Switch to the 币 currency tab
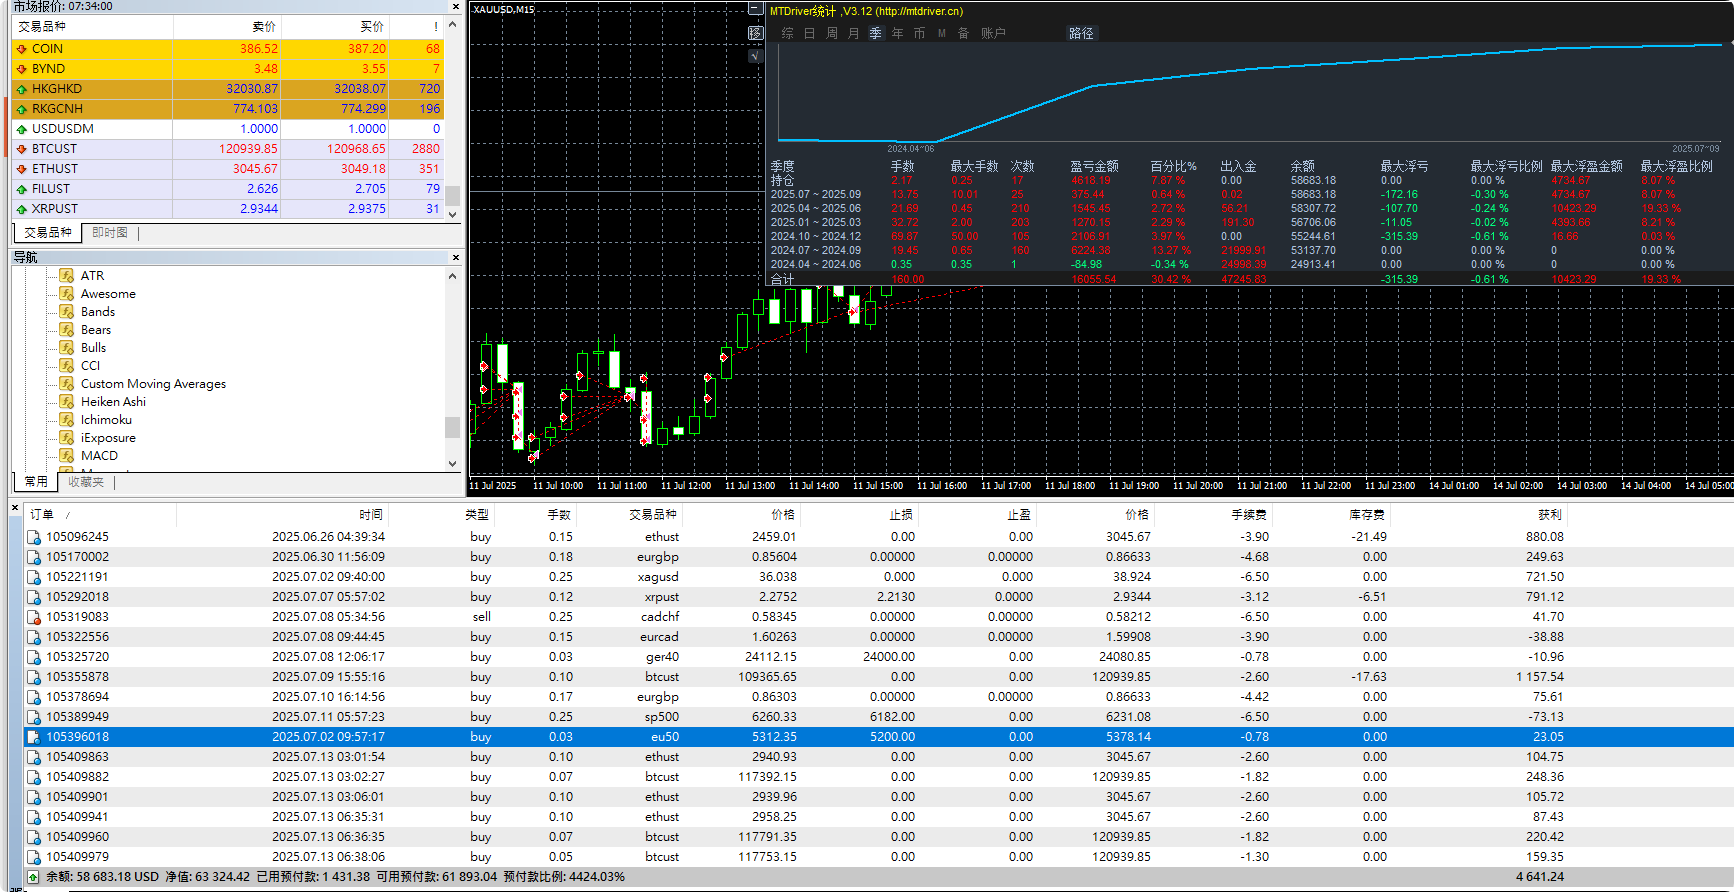1734x892 pixels. [x=919, y=33]
